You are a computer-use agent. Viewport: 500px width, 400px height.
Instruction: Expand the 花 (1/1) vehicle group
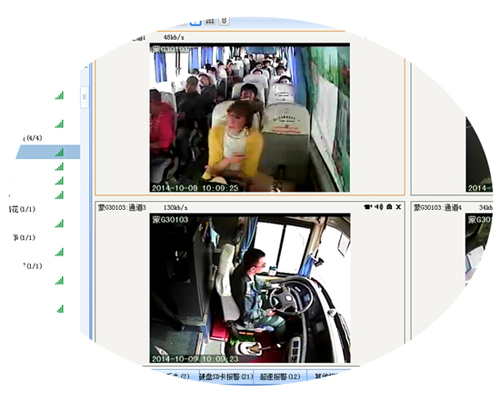click(22, 209)
